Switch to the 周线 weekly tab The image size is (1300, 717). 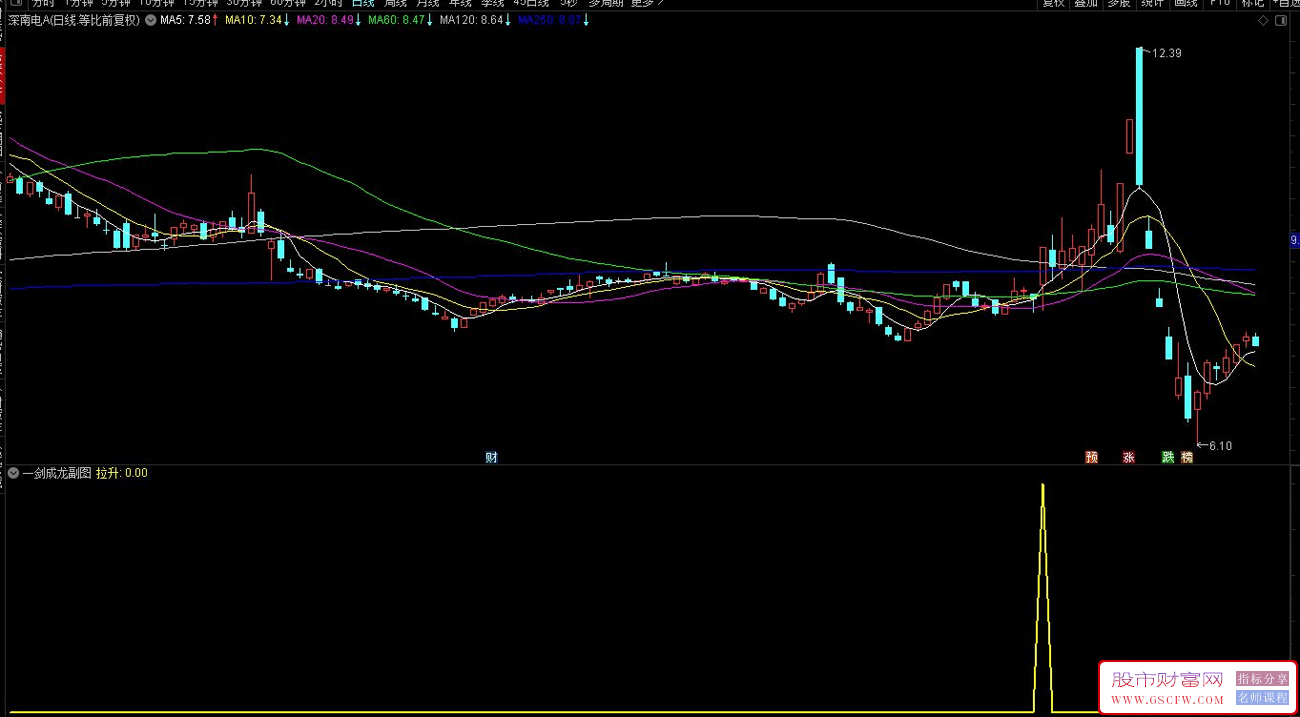coord(396,3)
